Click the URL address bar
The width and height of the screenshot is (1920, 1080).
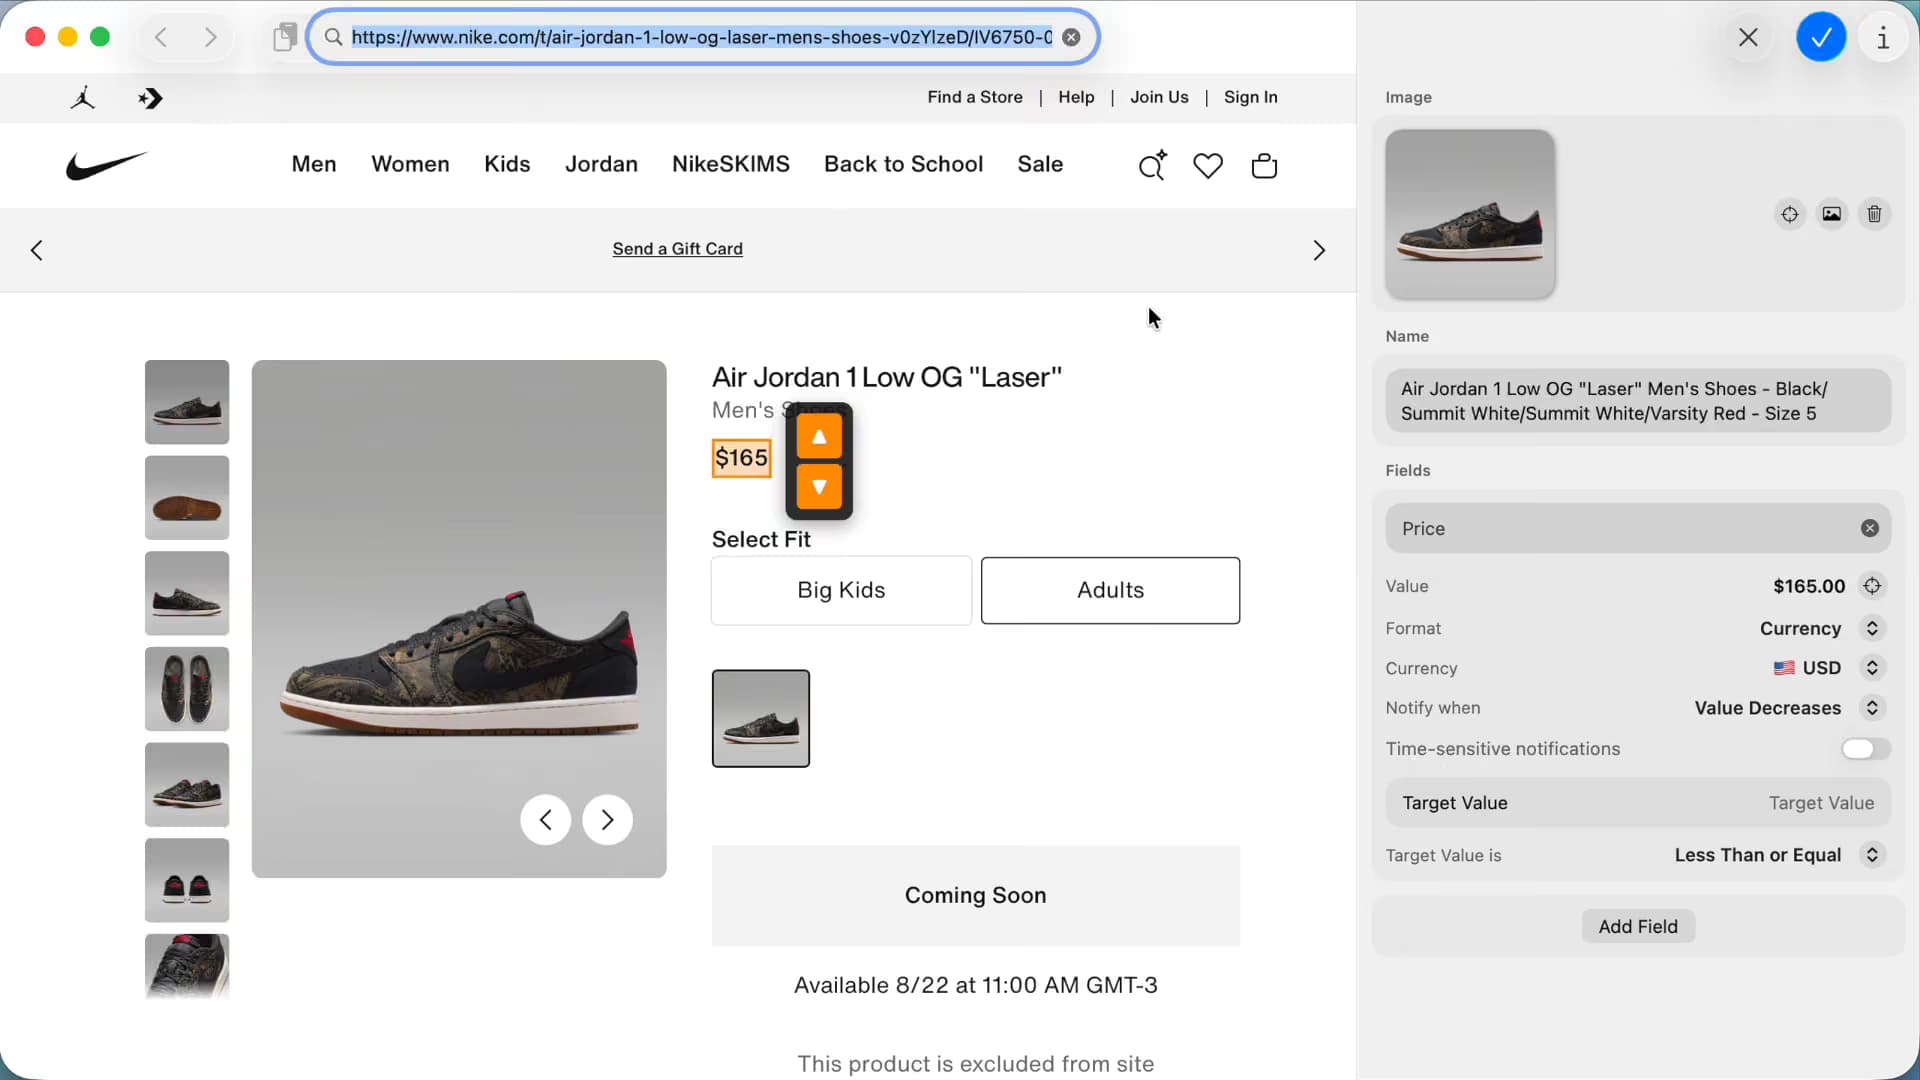click(x=702, y=37)
